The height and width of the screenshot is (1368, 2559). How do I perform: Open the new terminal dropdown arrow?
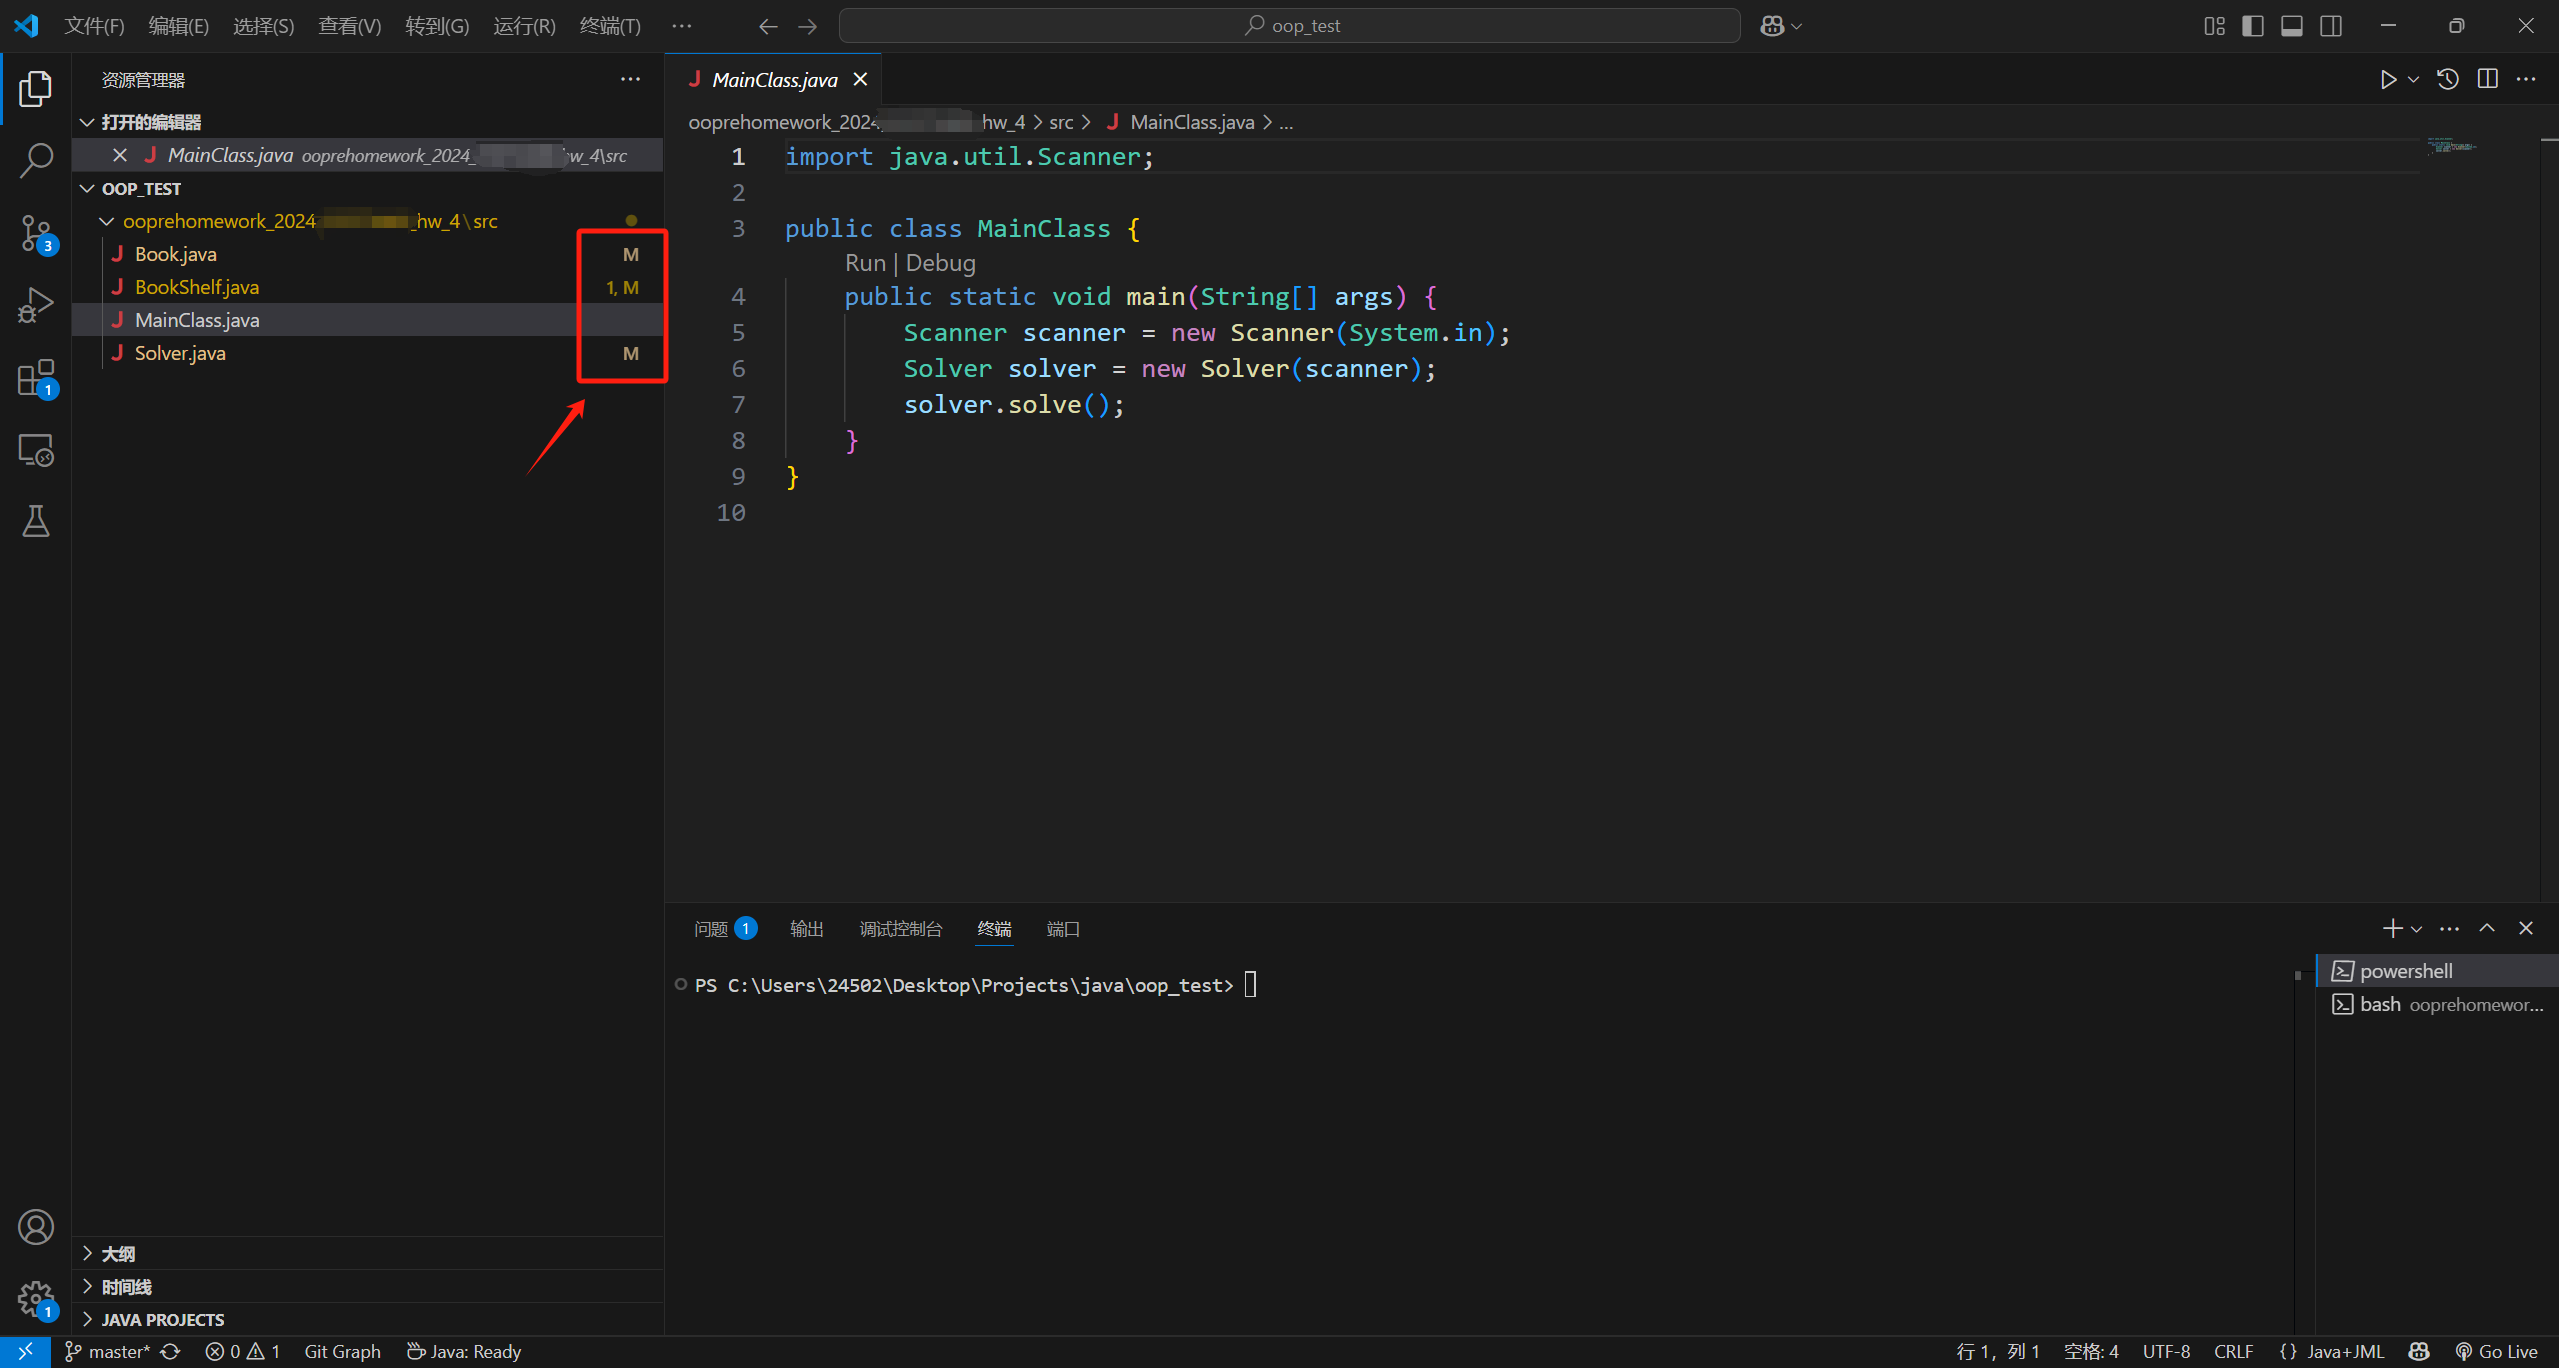2417,929
